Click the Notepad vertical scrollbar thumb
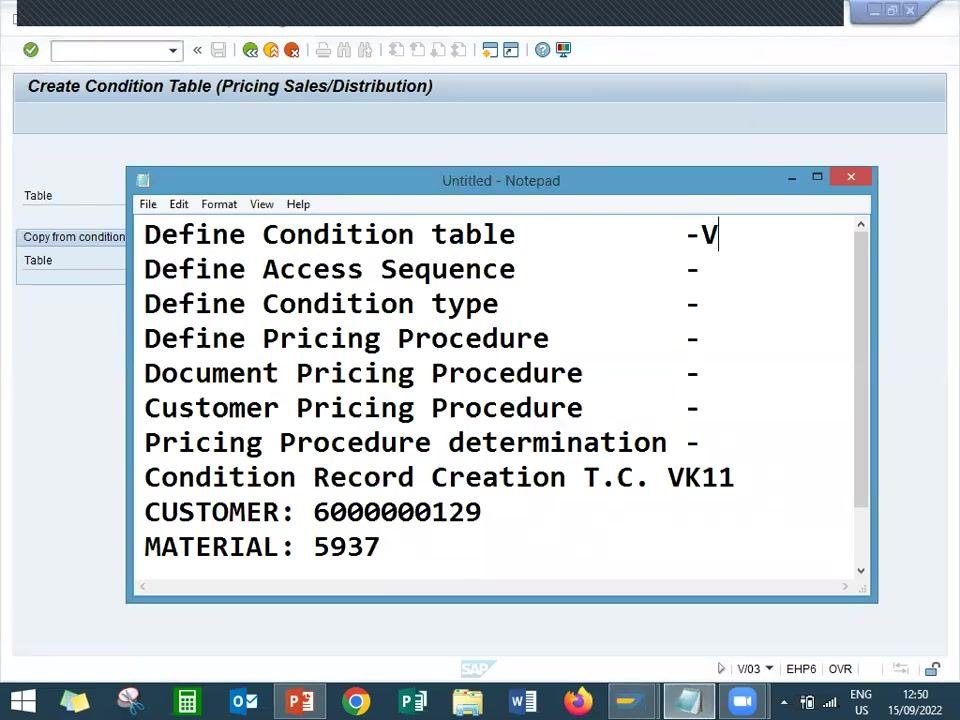 [x=861, y=369]
